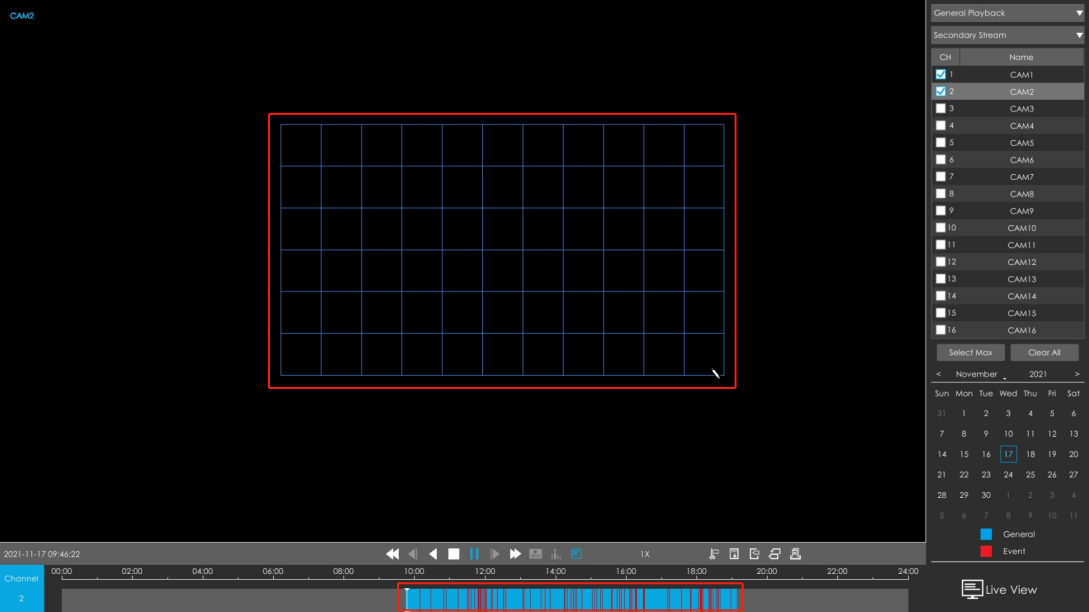Click the fast forward double-arrow button
1089x612 pixels.
(x=515, y=554)
